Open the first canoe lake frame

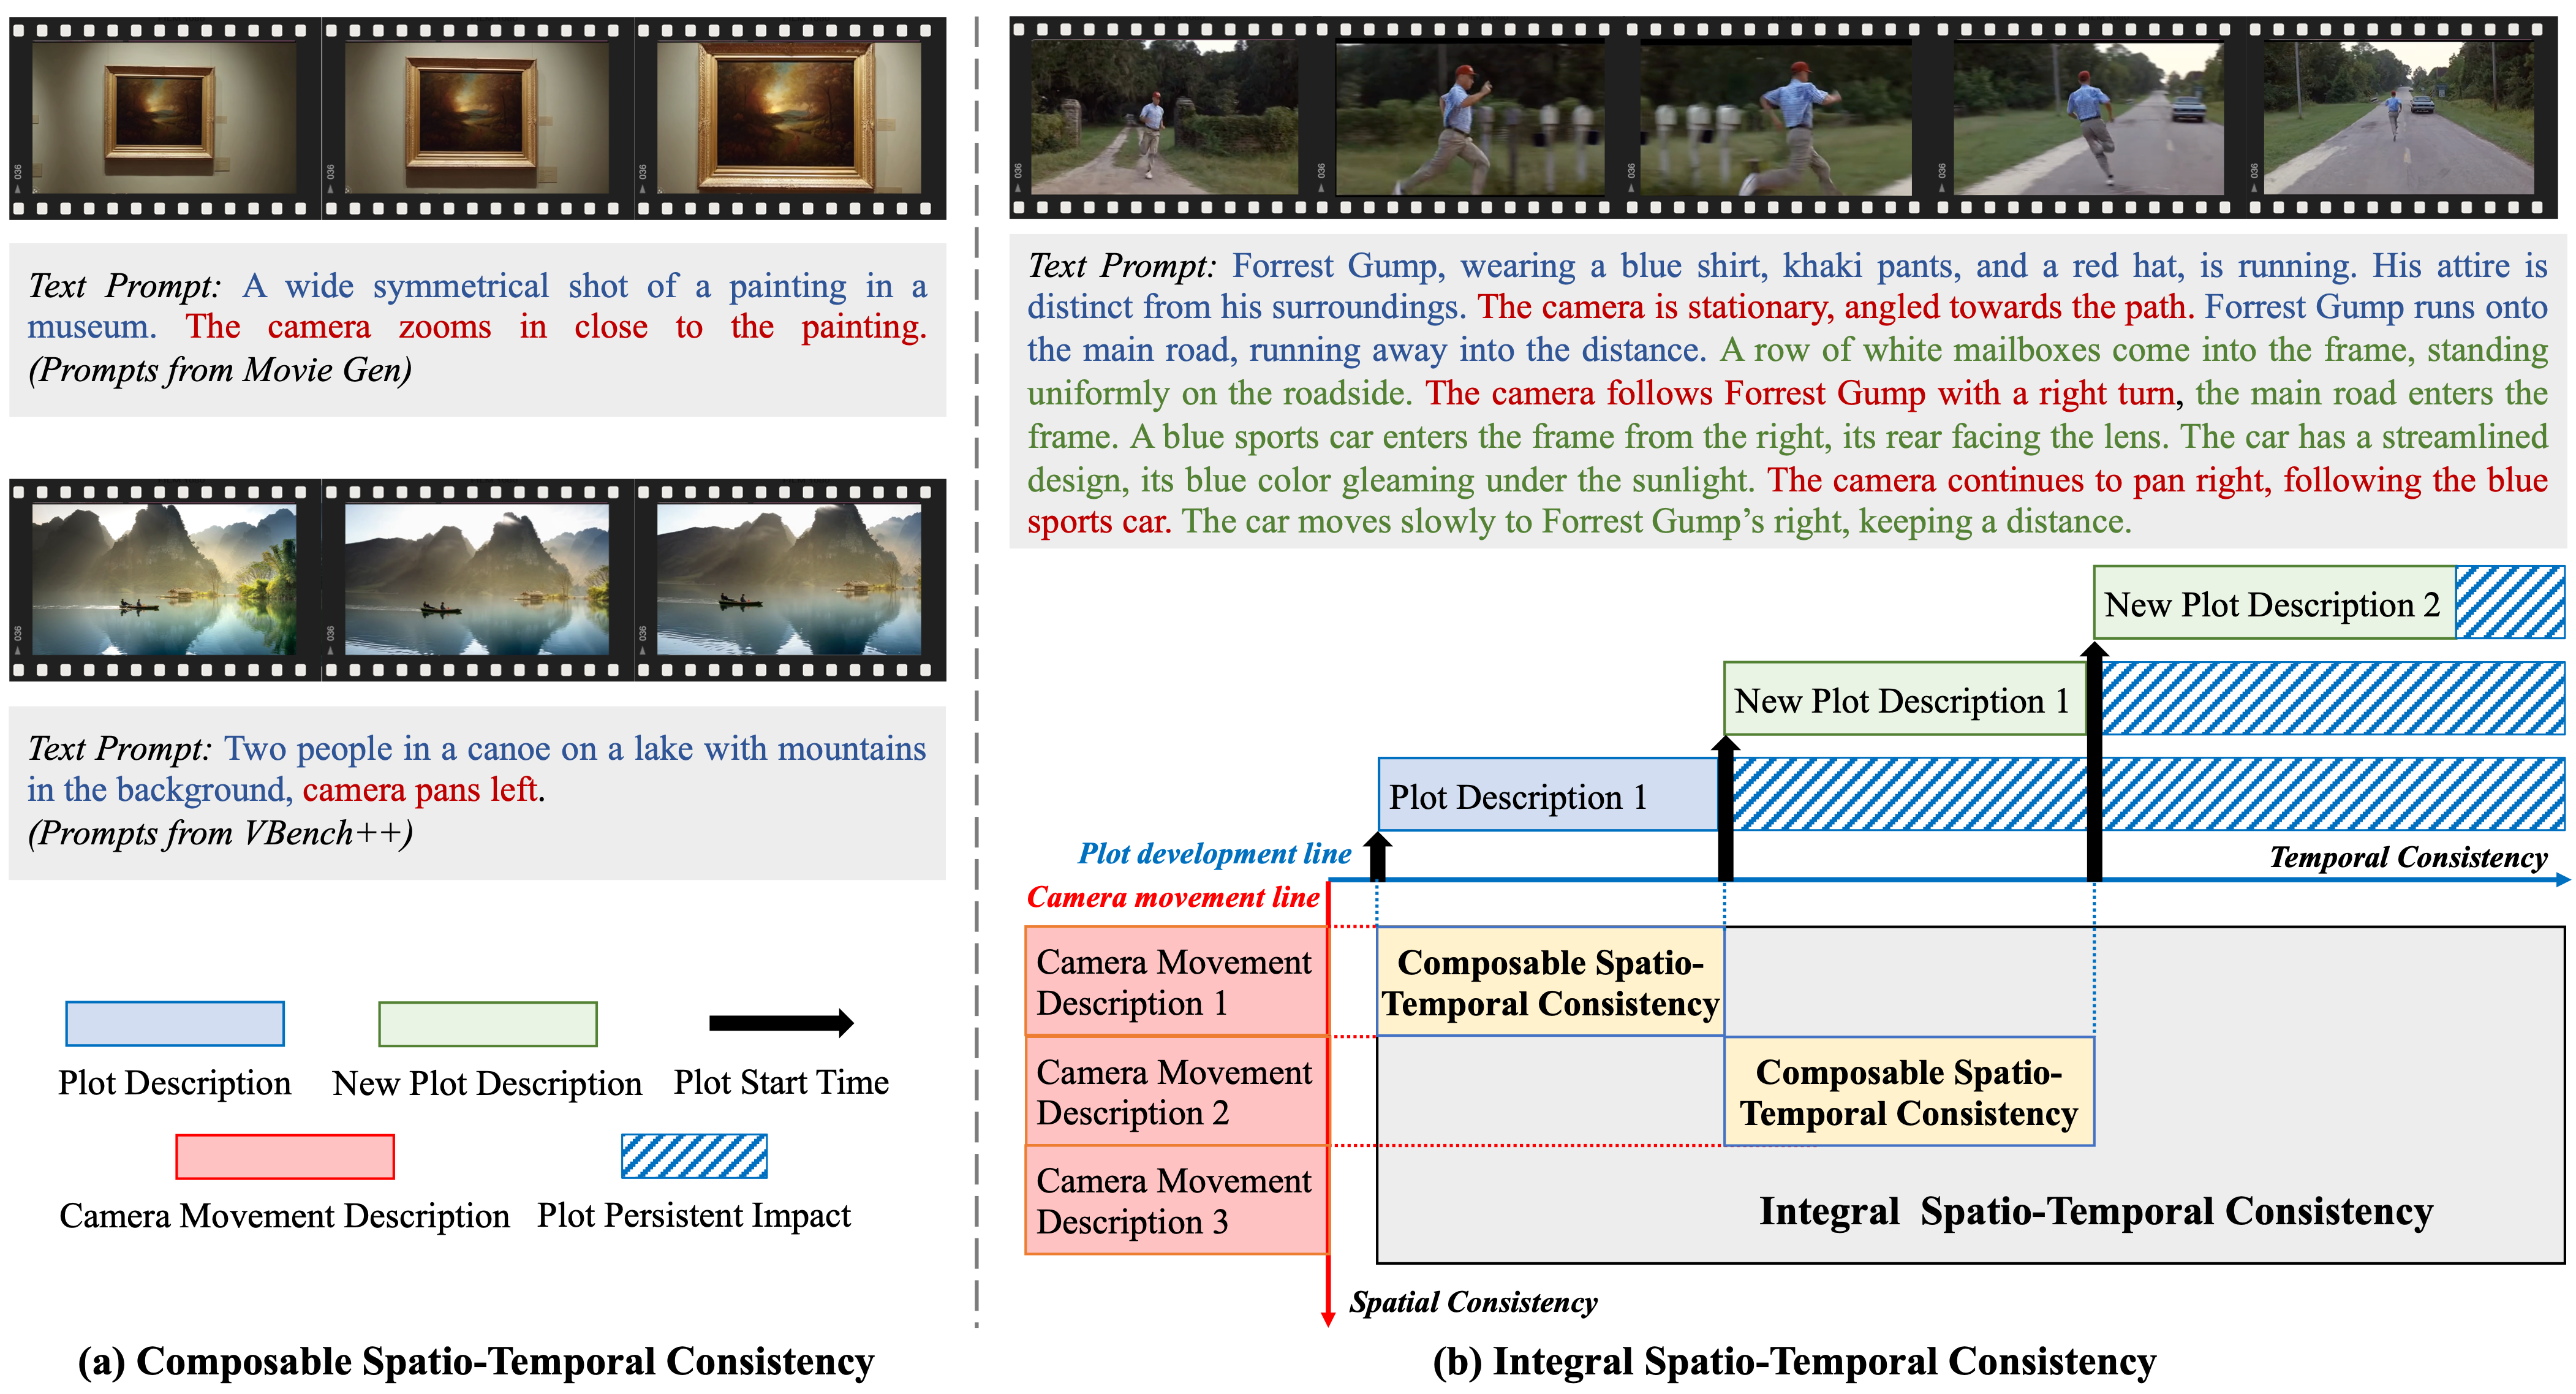164,580
